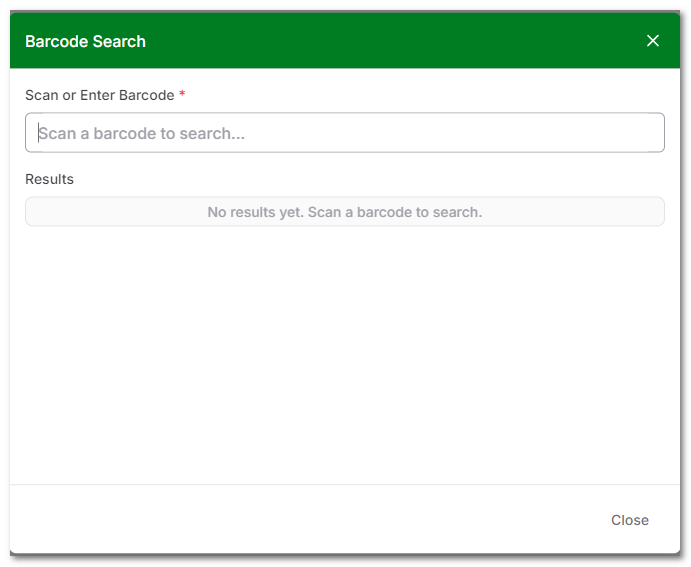691x567 pixels.
Task: Click the word Scan in the field label
Action: click(x=42, y=95)
